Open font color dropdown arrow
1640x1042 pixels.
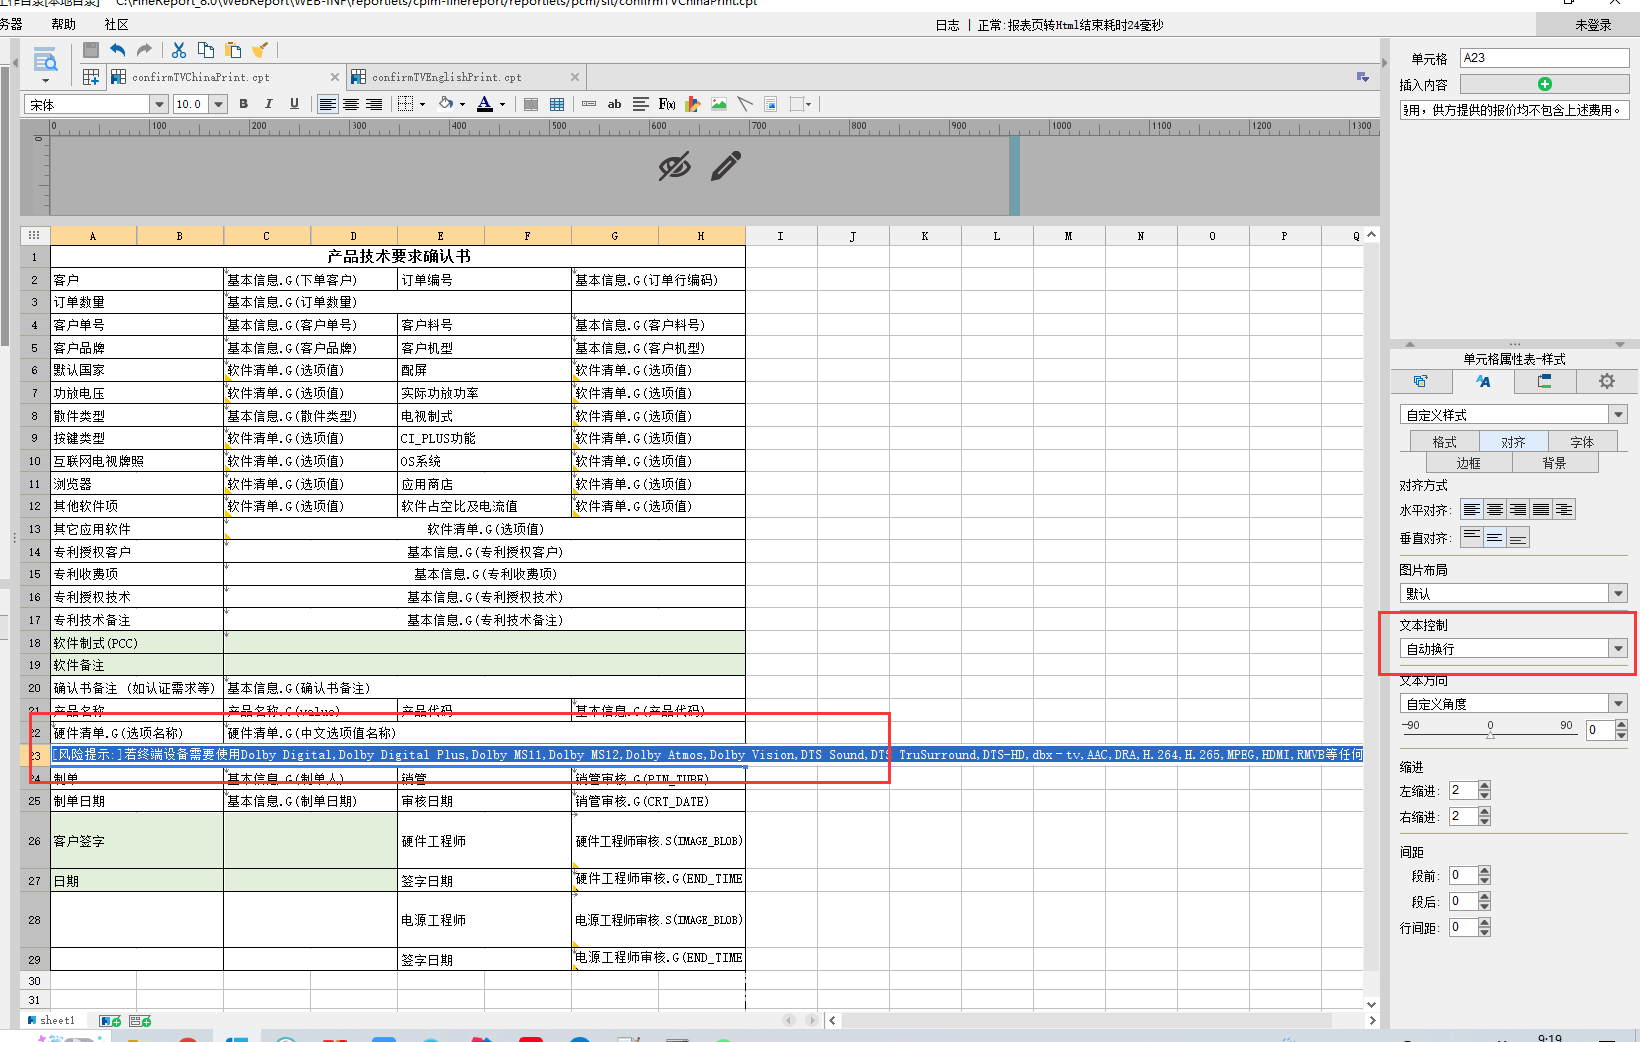coord(502,104)
